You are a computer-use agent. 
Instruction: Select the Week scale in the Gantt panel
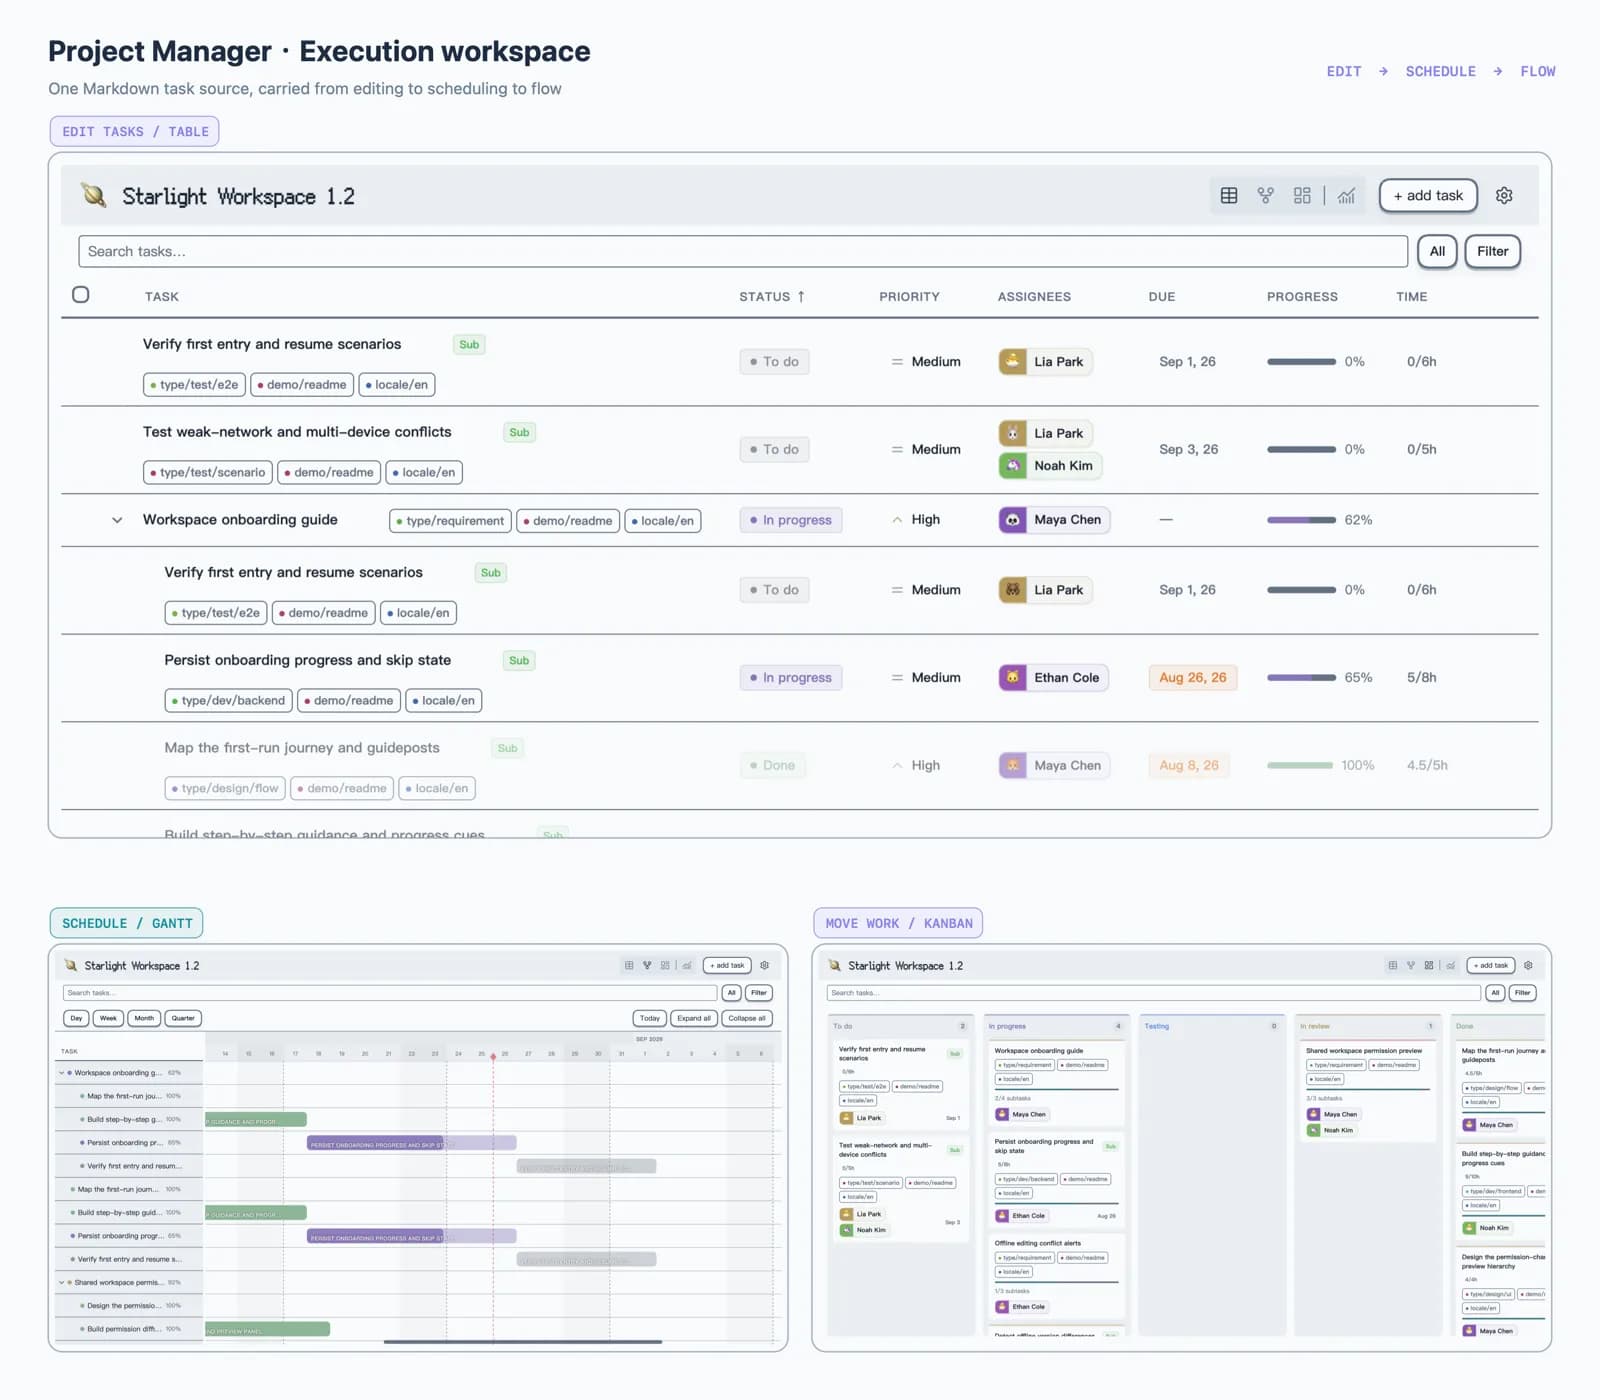pyautogui.click(x=108, y=1018)
